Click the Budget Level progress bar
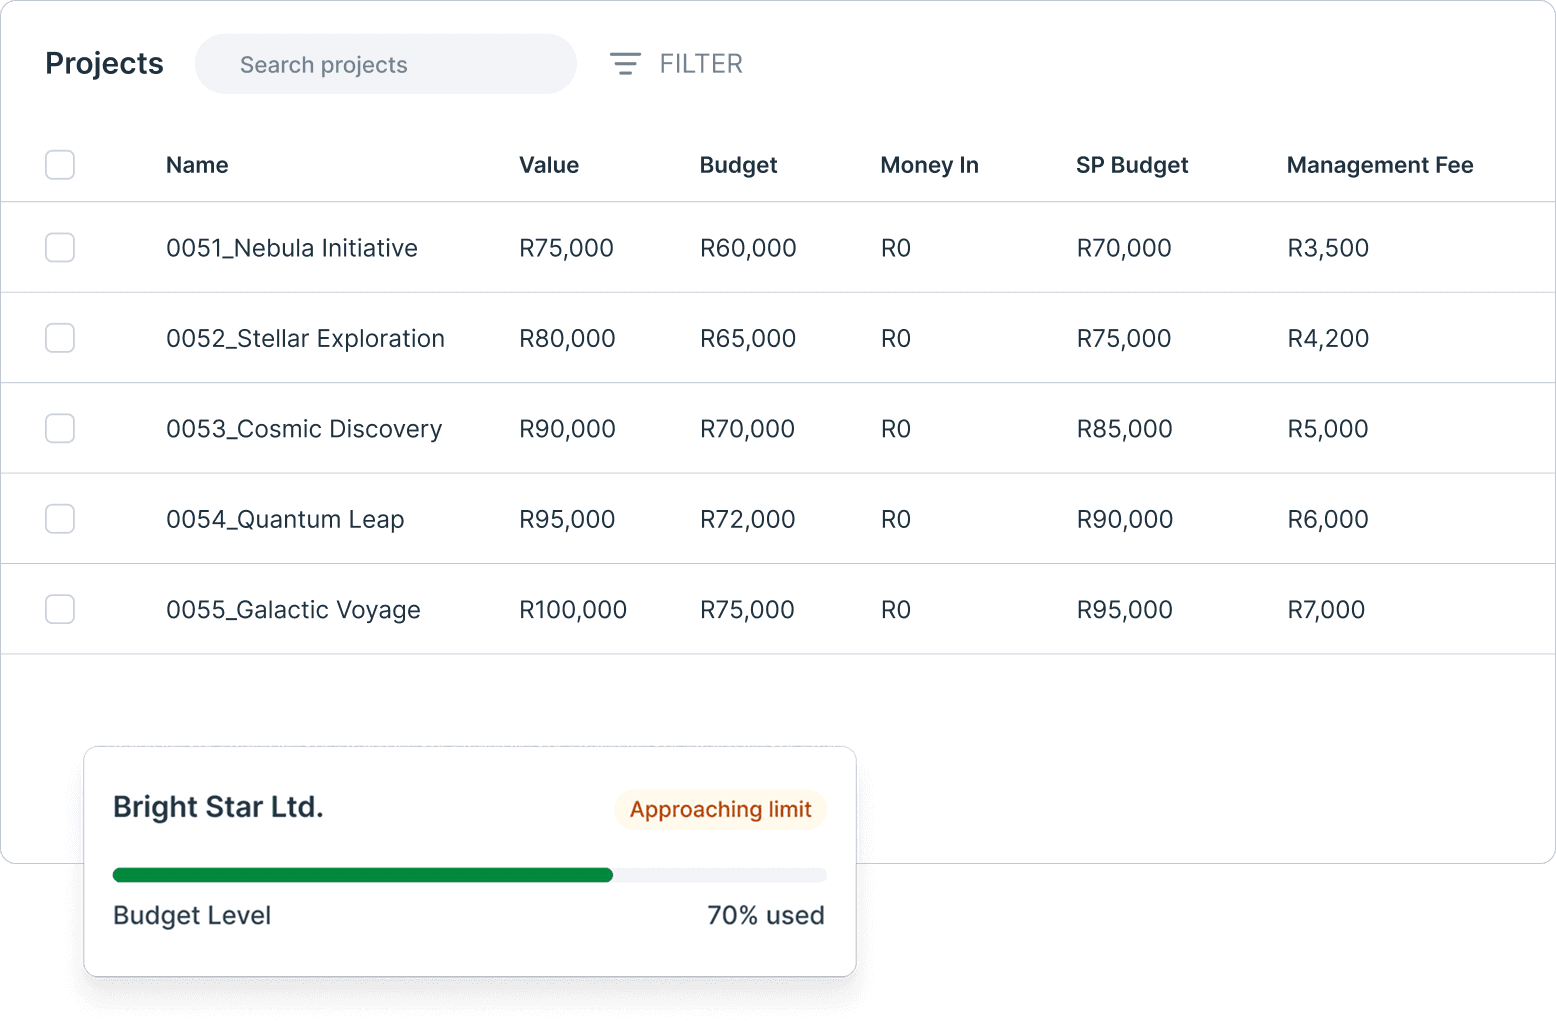 pos(469,875)
